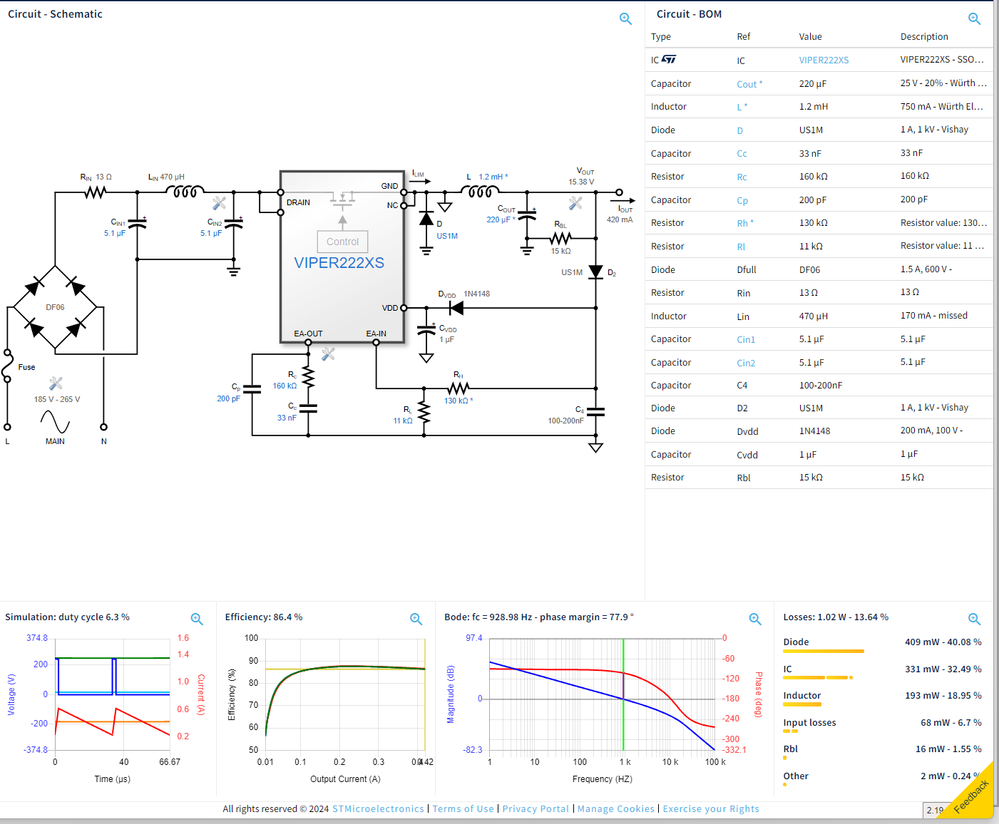Viewport: 999px width, 824px height.
Task: Open L inductor reference link in BOM
Action: click(742, 107)
